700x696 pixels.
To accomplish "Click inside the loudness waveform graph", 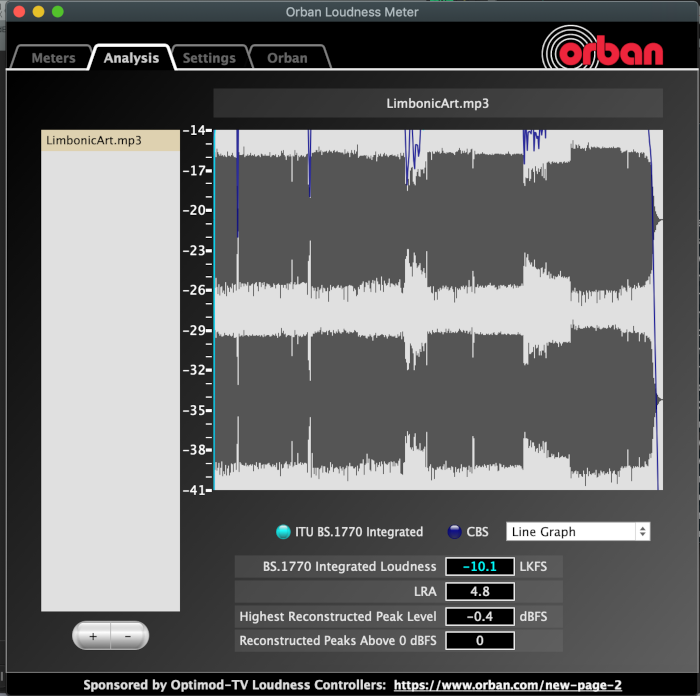I will coord(438,310).
